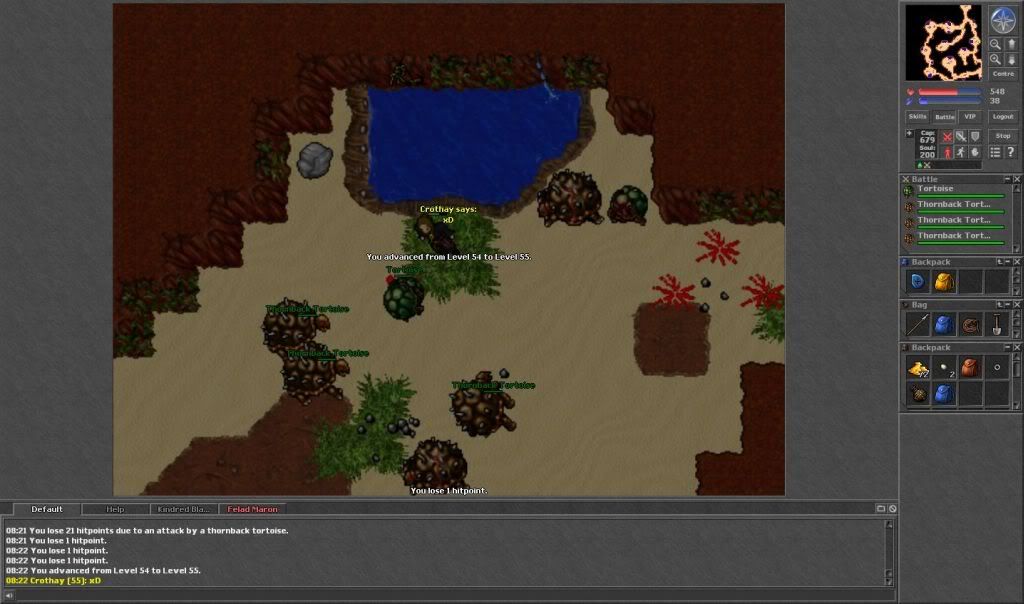The width and height of the screenshot is (1024, 604).
Task: Select the rope in the Bag
Action: tap(970, 324)
